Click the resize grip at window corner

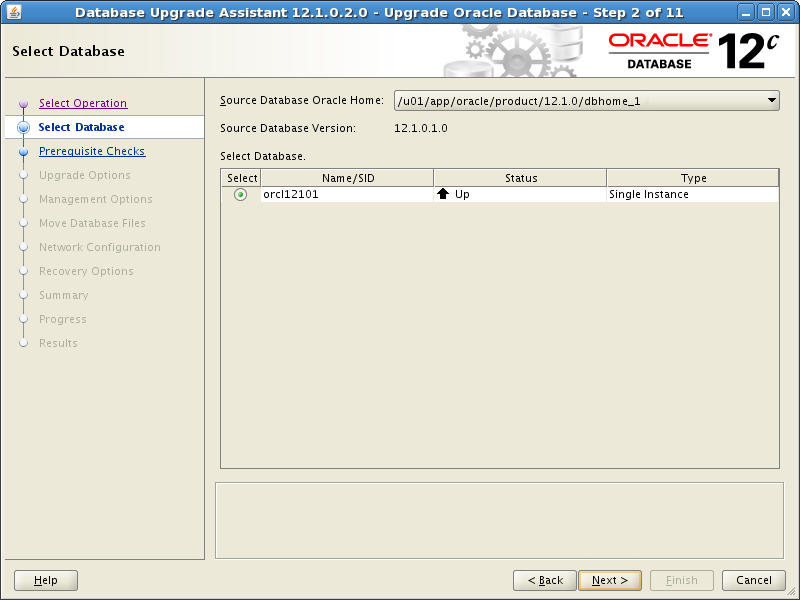(x=792, y=592)
